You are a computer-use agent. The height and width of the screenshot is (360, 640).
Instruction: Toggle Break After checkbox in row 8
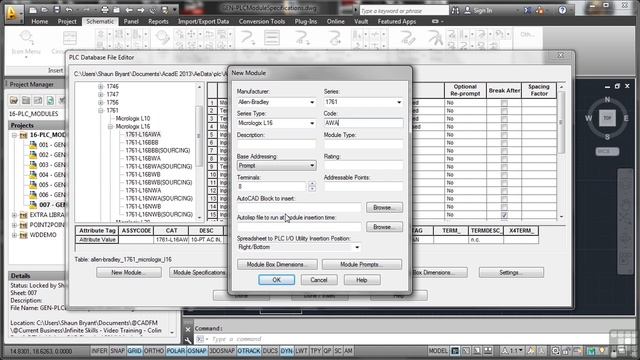pos(504,159)
